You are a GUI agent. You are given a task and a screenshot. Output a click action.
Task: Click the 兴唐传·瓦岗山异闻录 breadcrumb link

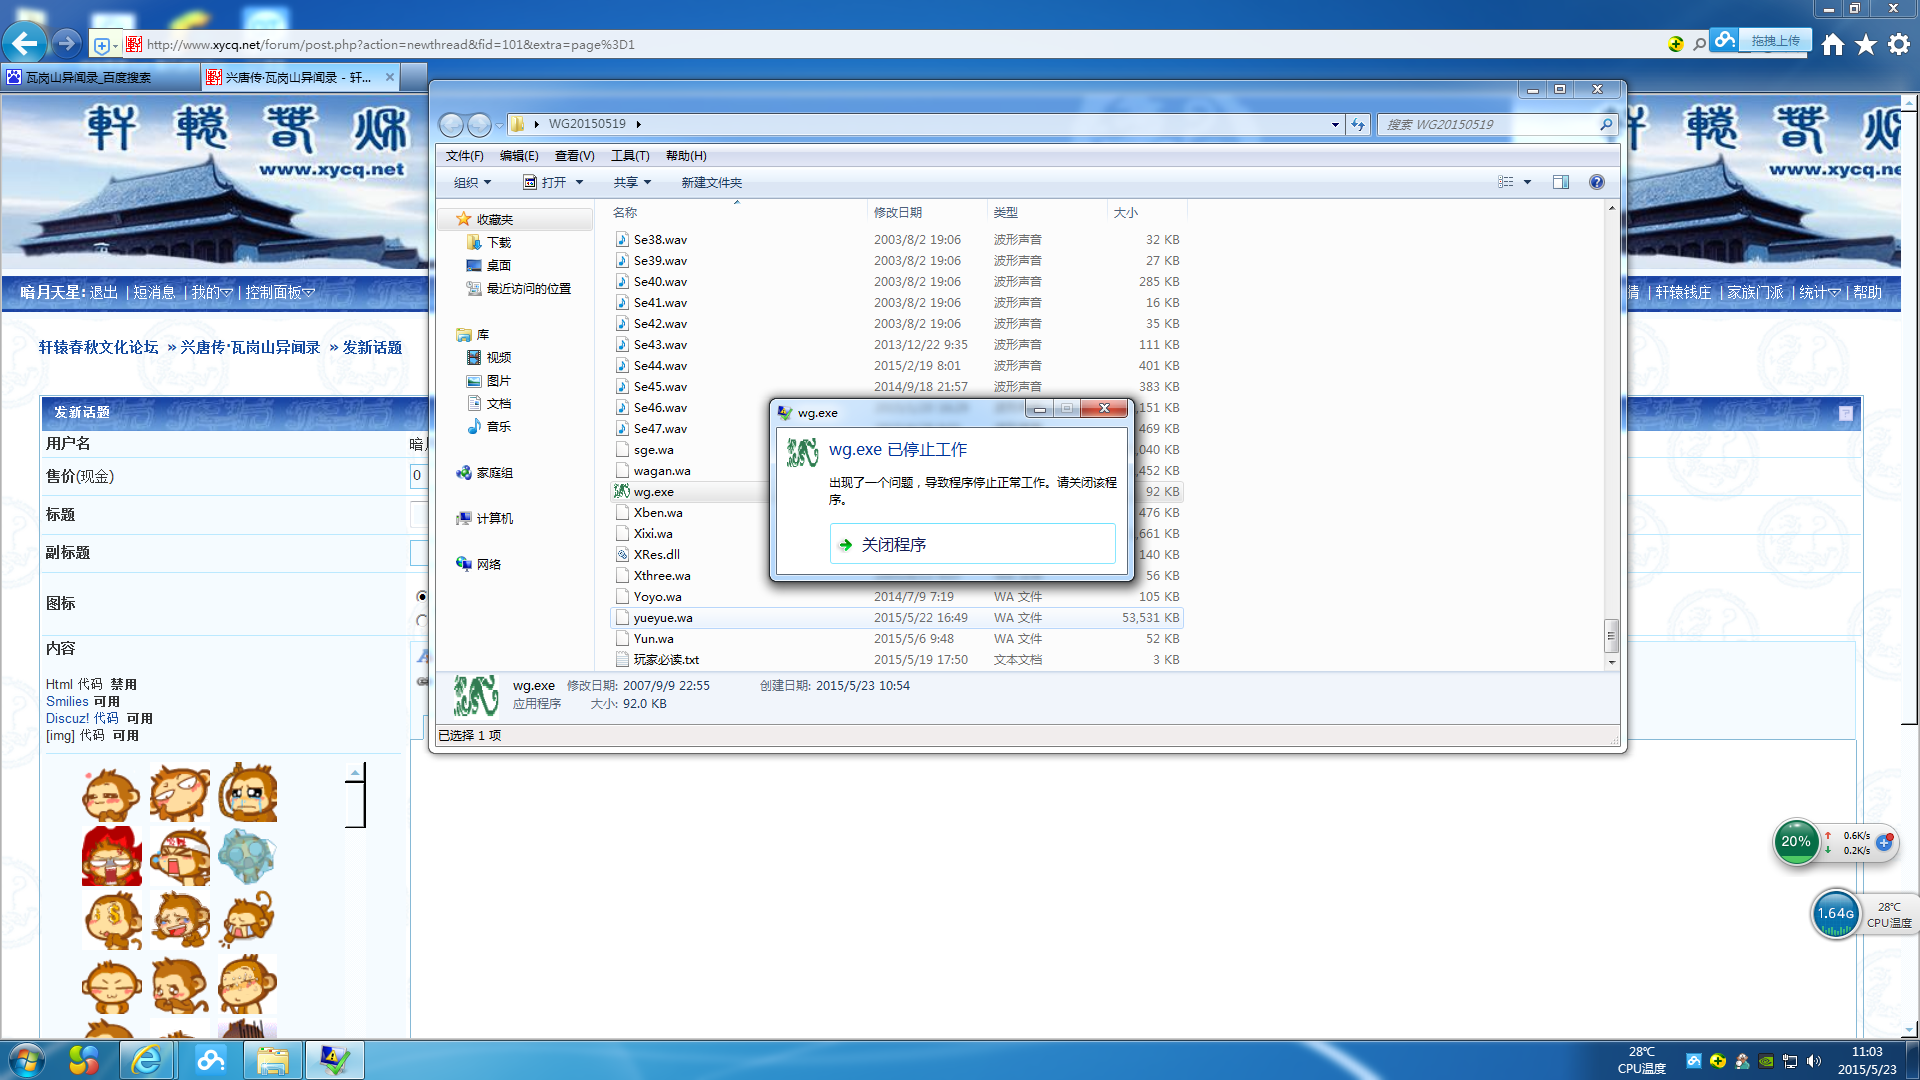(x=250, y=347)
